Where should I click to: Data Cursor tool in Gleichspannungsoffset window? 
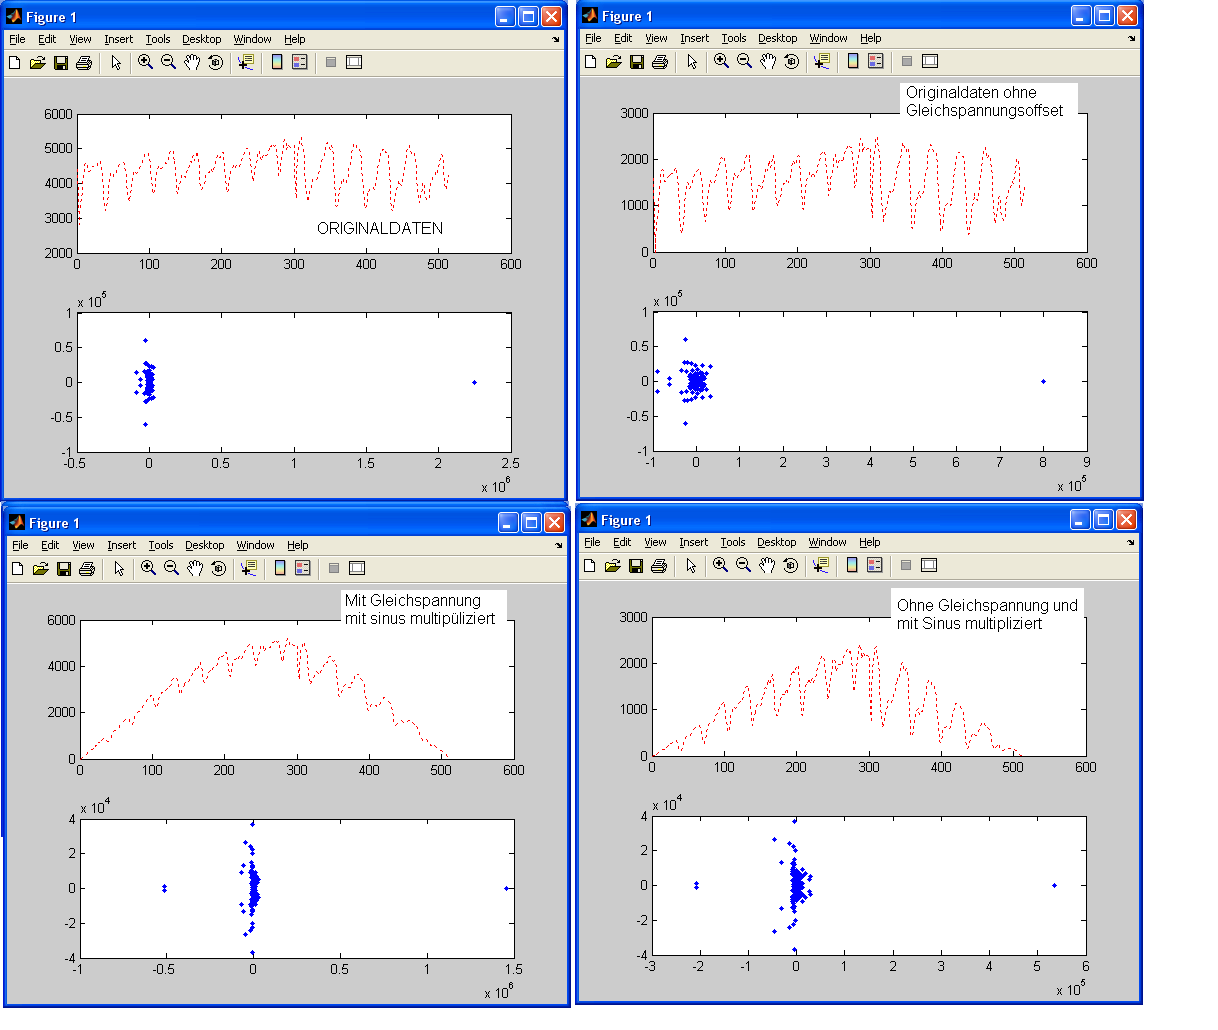(821, 61)
